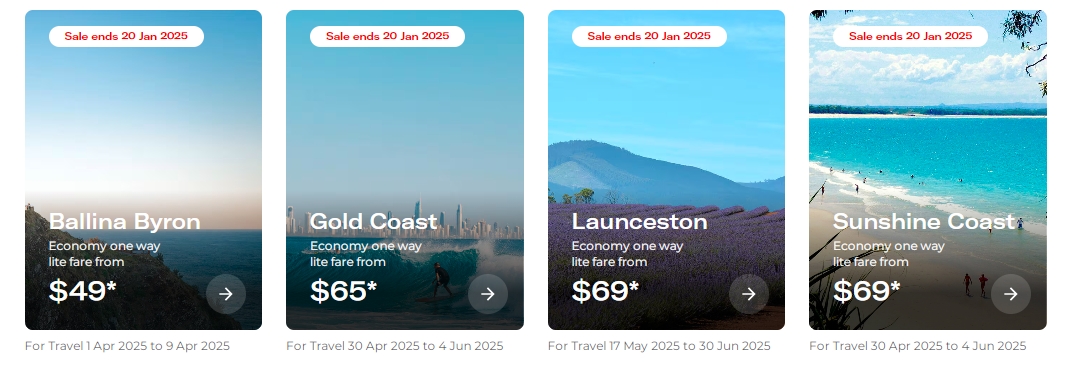Open the Gold Coast destination title
Viewport: 1077px width, 370px height.
tap(374, 222)
